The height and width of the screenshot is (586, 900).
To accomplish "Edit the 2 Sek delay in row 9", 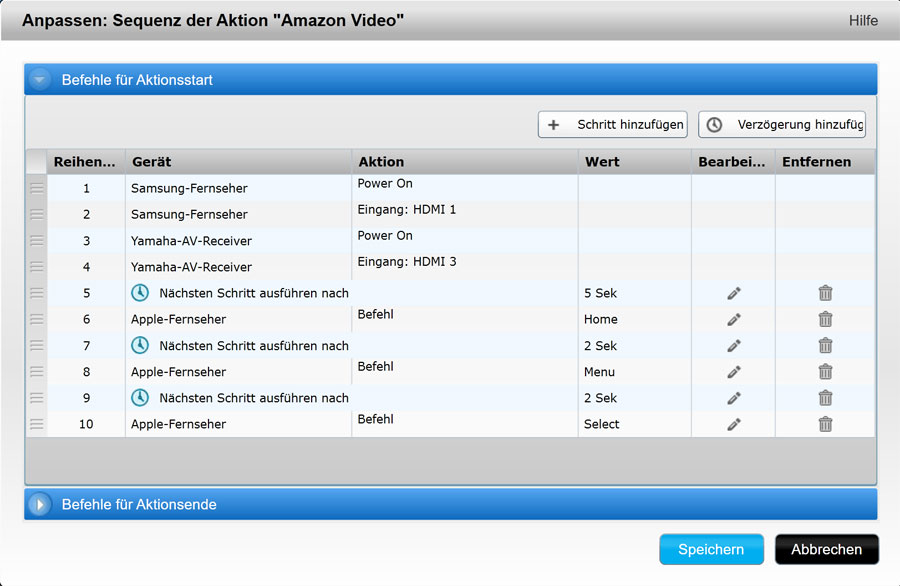I will tap(734, 398).
